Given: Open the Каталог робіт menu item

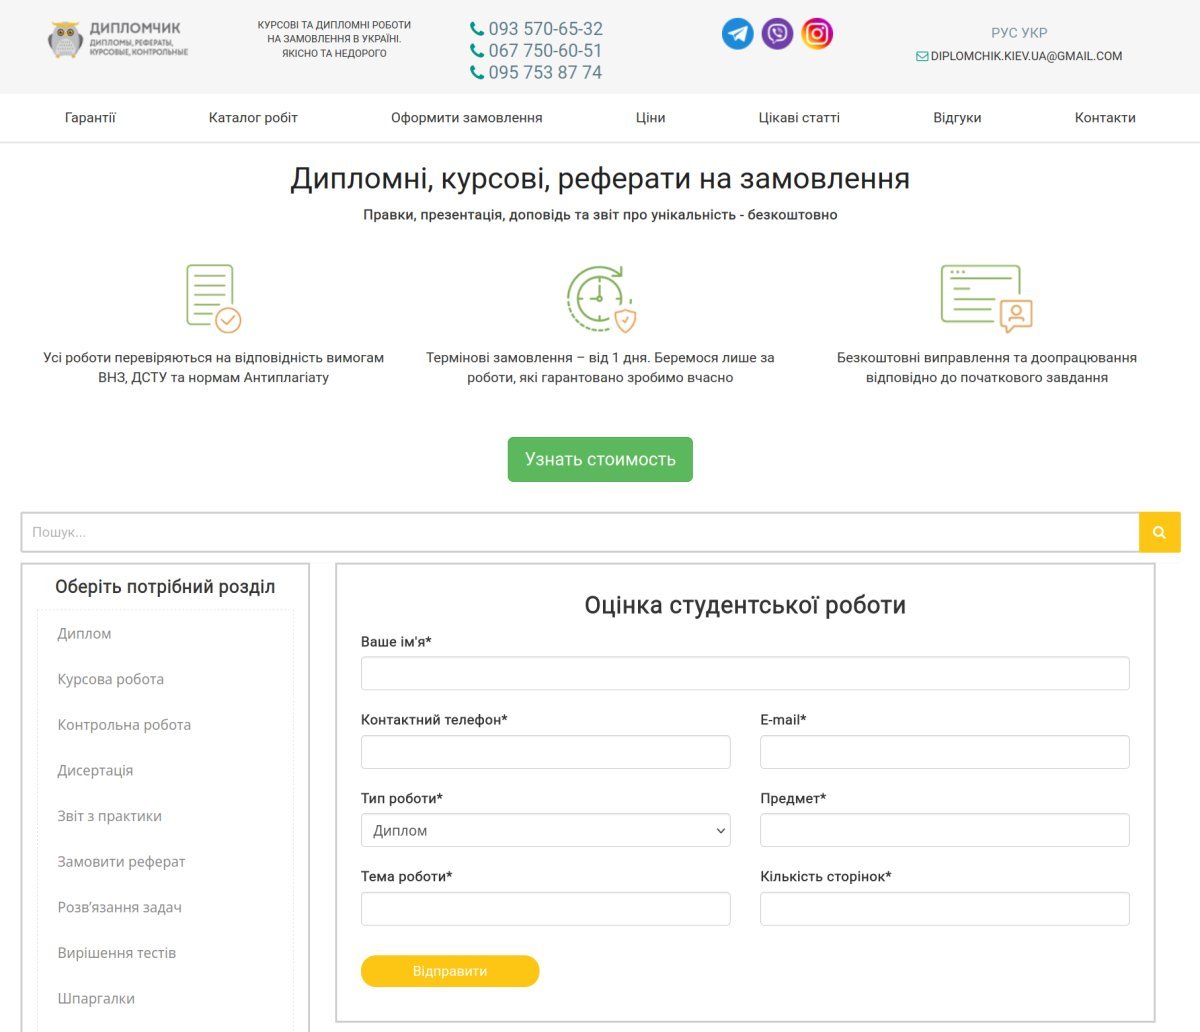Looking at the screenshot, I should click(x=253, y=118).
